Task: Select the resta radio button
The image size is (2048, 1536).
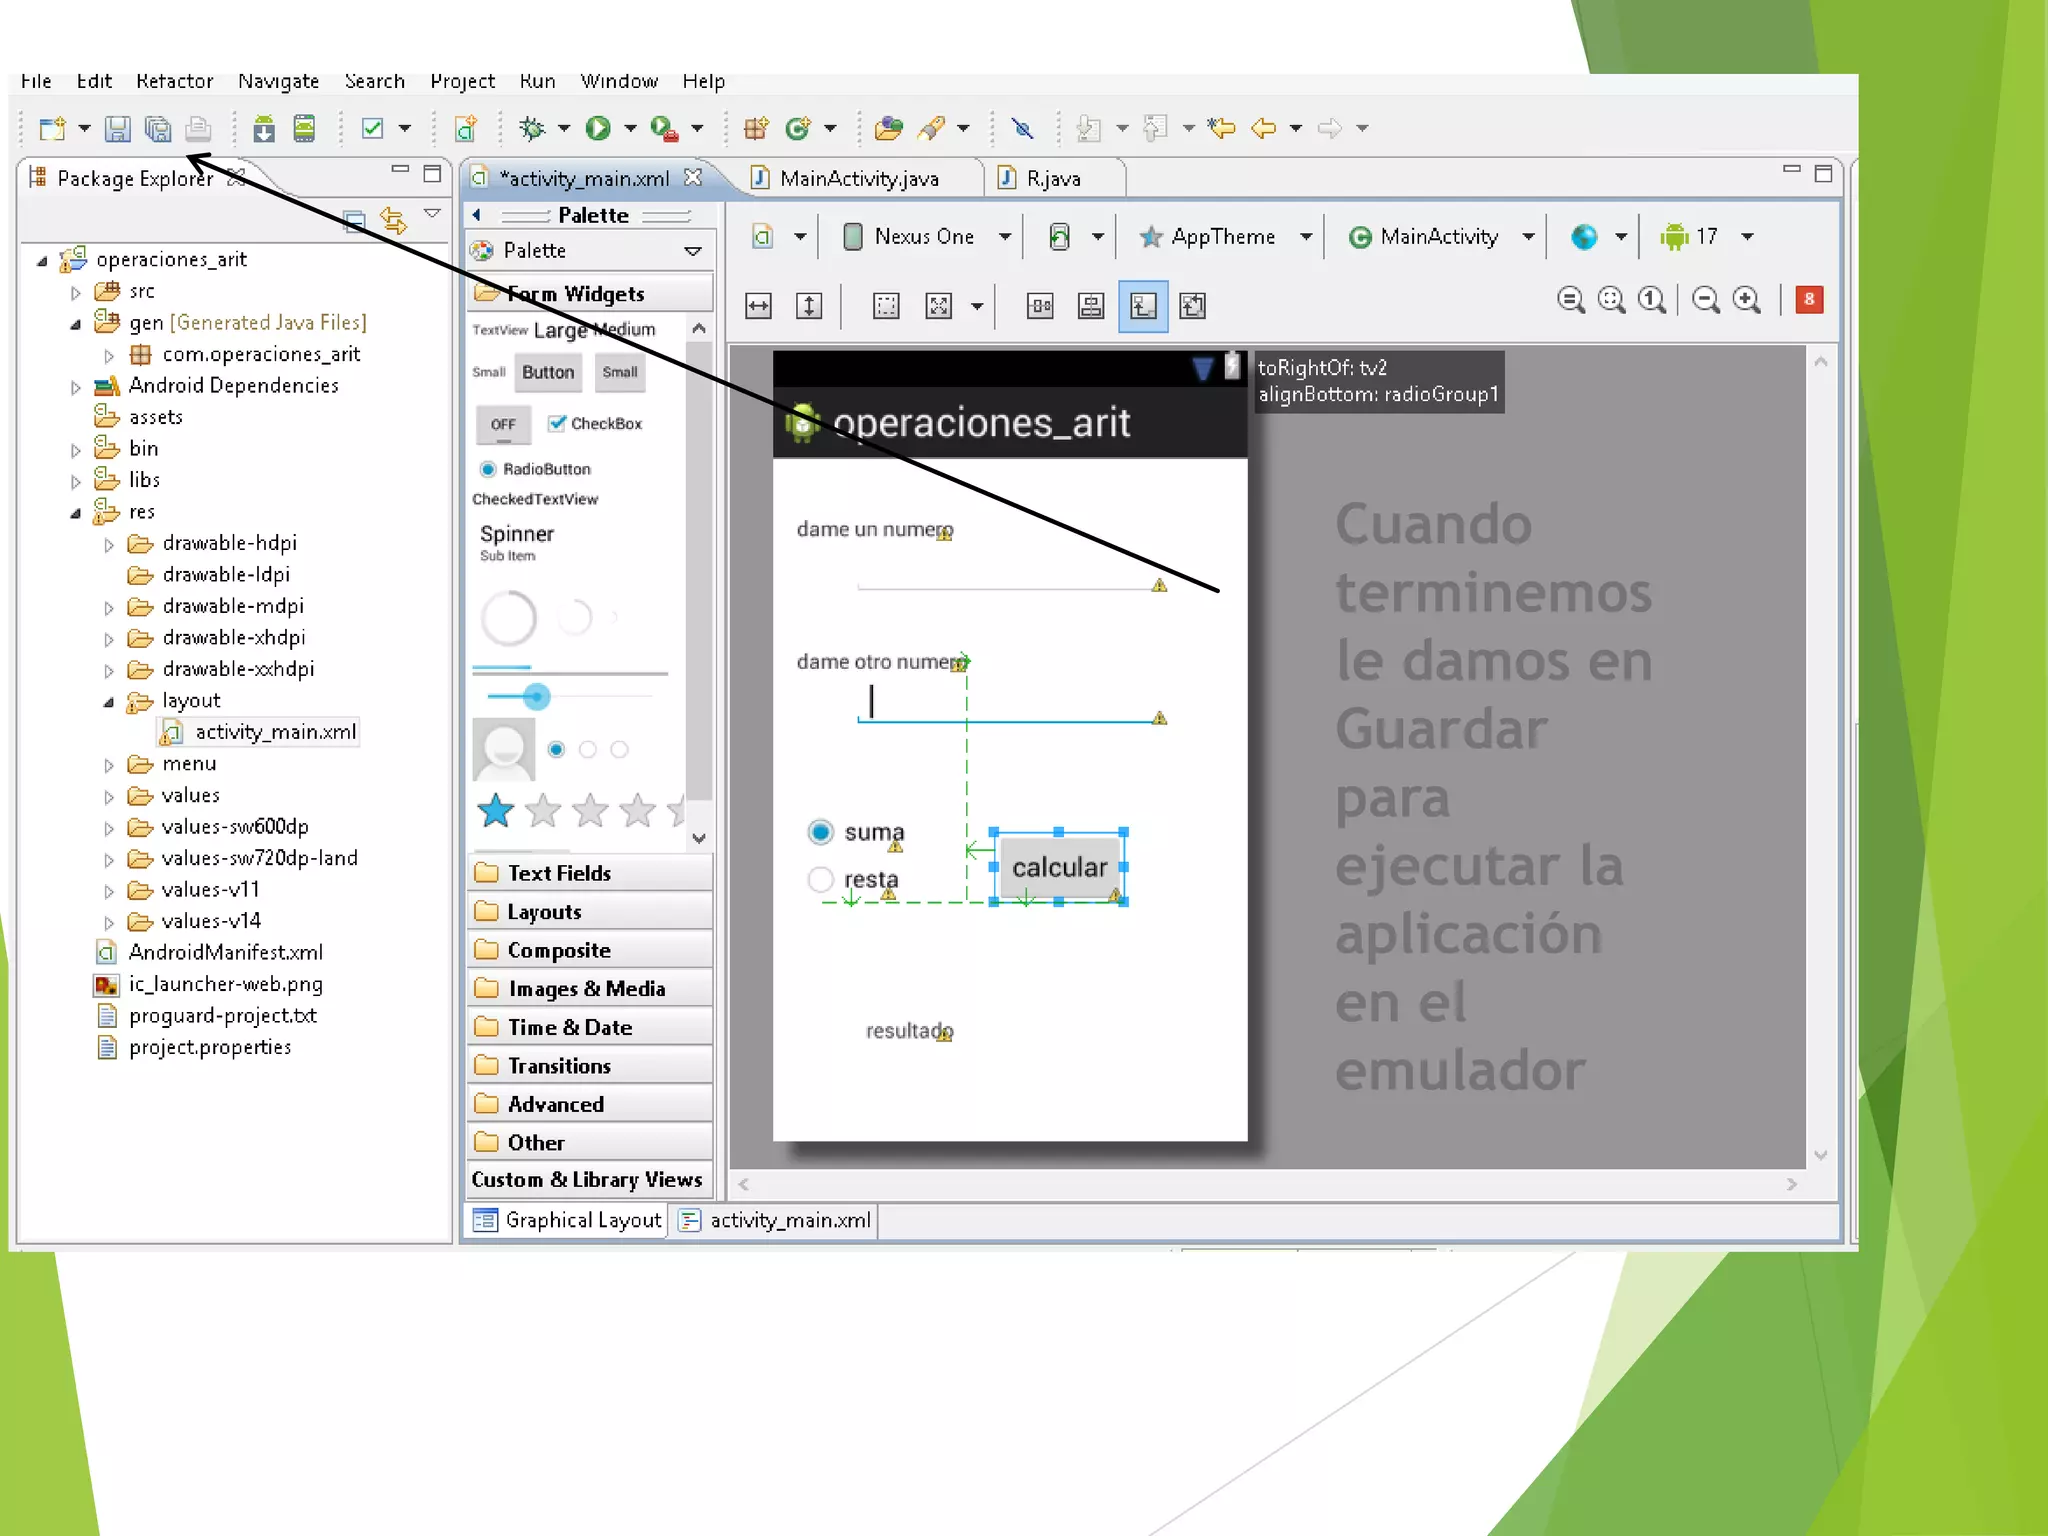Action: tap(821, 879)
